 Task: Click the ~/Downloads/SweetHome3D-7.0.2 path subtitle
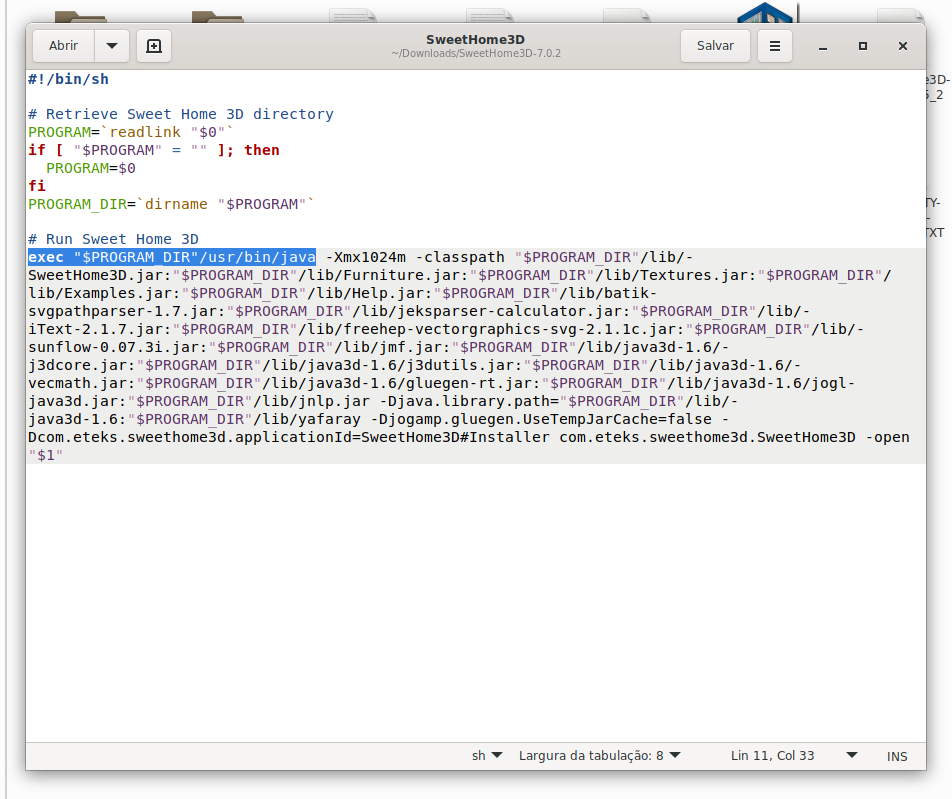click(x=476, y=53)
